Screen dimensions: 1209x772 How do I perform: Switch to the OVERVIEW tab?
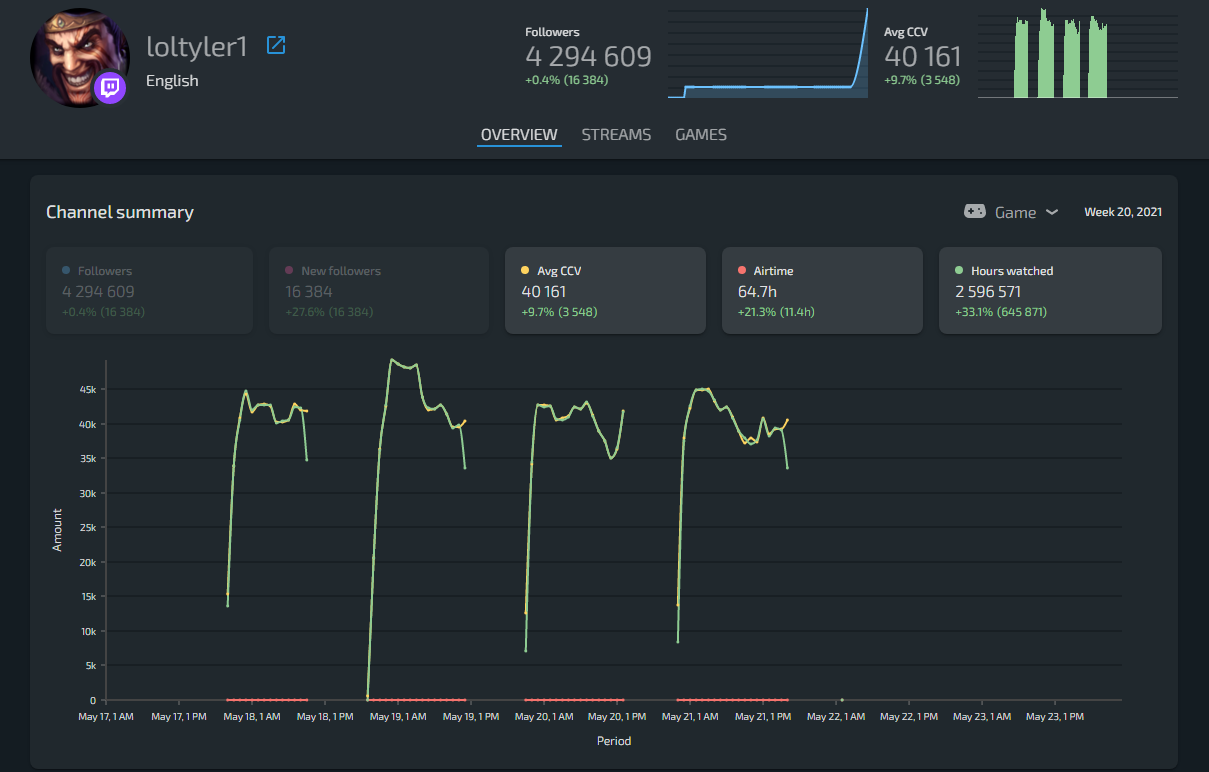[519, 135]
